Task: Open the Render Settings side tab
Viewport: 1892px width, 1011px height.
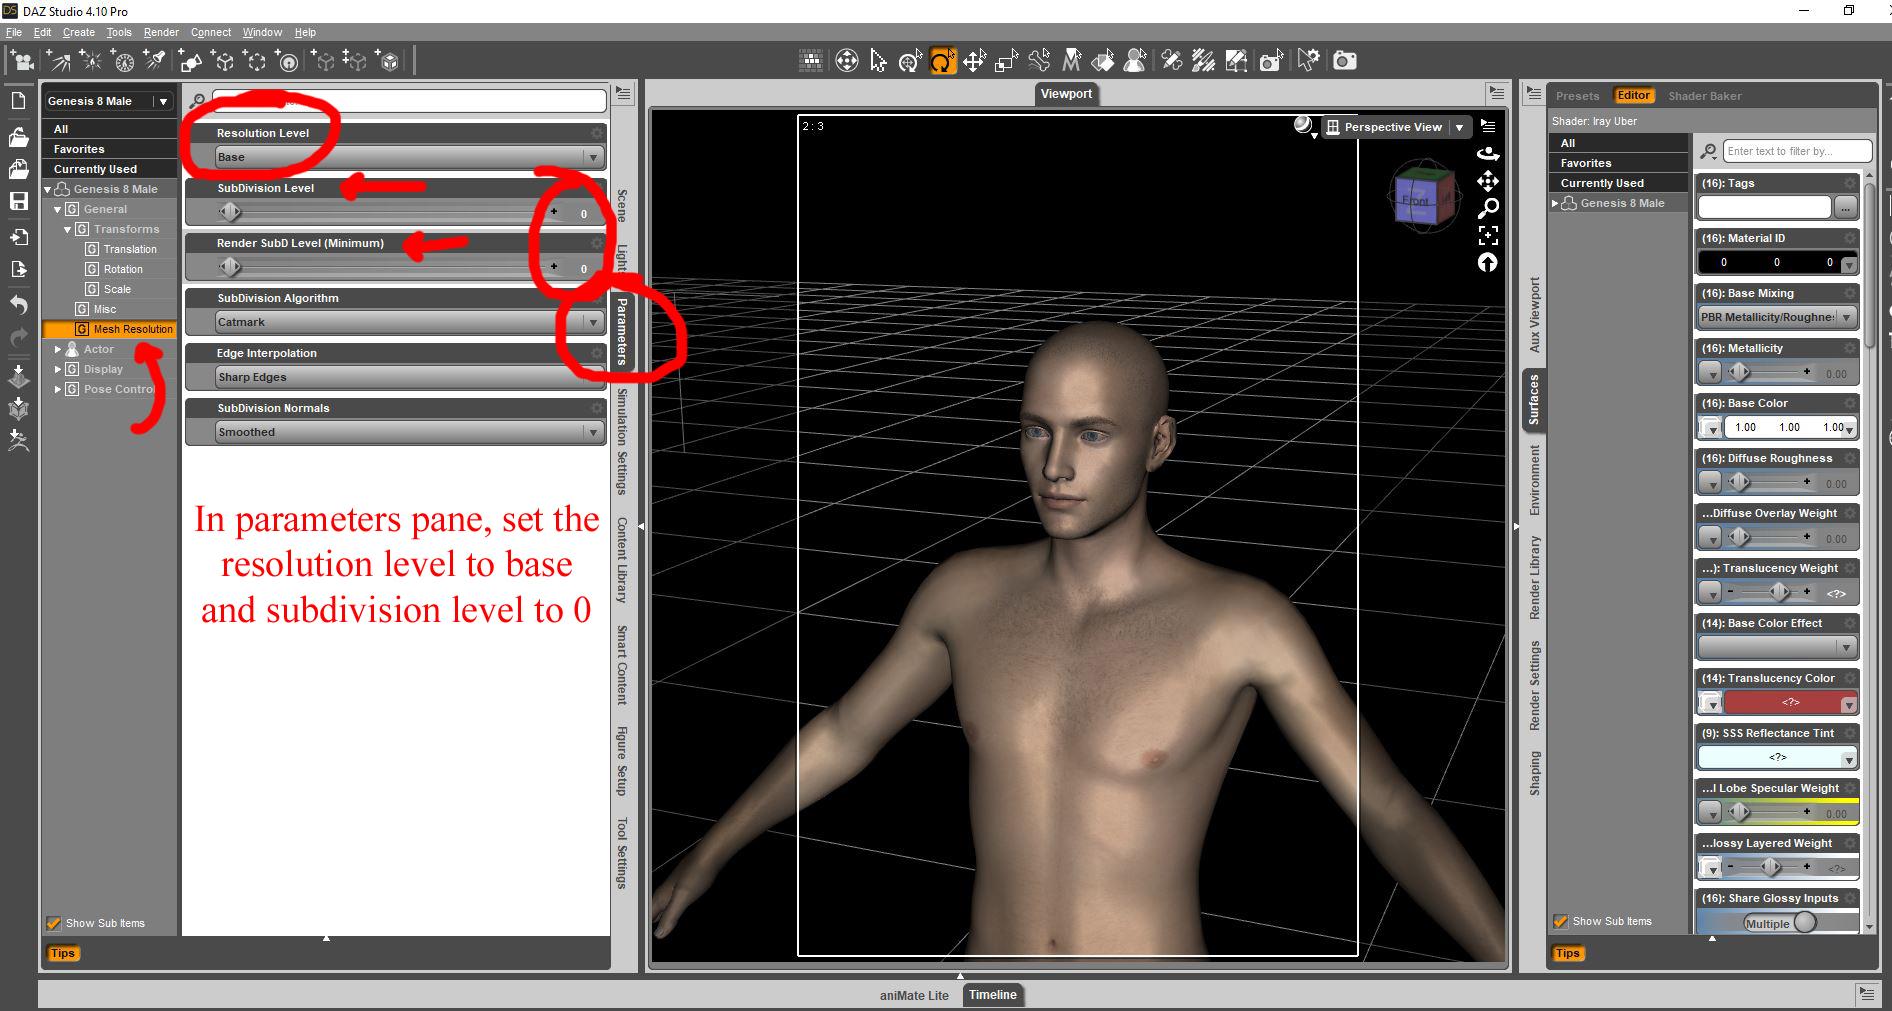Action: pos(1535,685)
